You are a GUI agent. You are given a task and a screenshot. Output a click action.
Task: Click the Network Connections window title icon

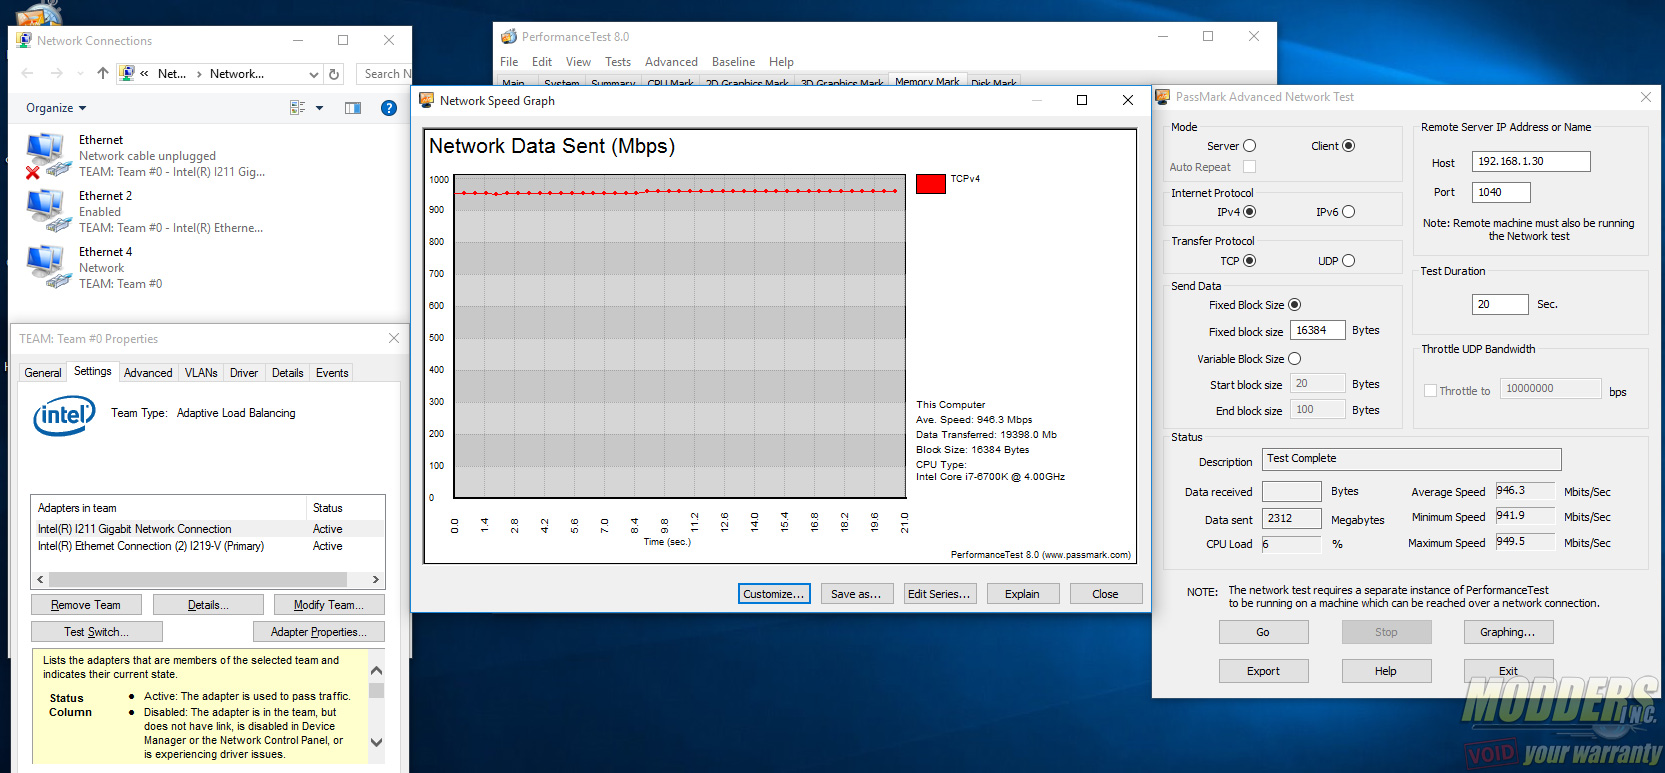(x=24, y=40)
